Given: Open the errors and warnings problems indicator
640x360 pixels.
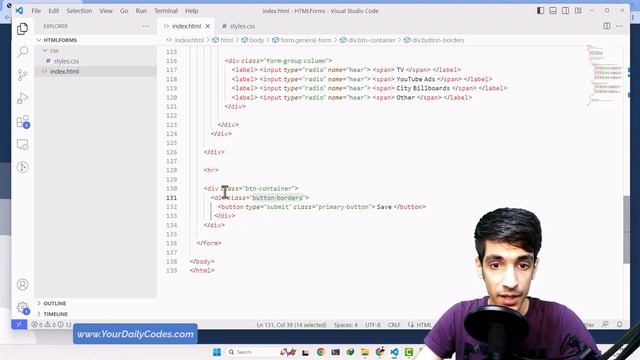Looking at the screenshot, I should pos(51,324).
